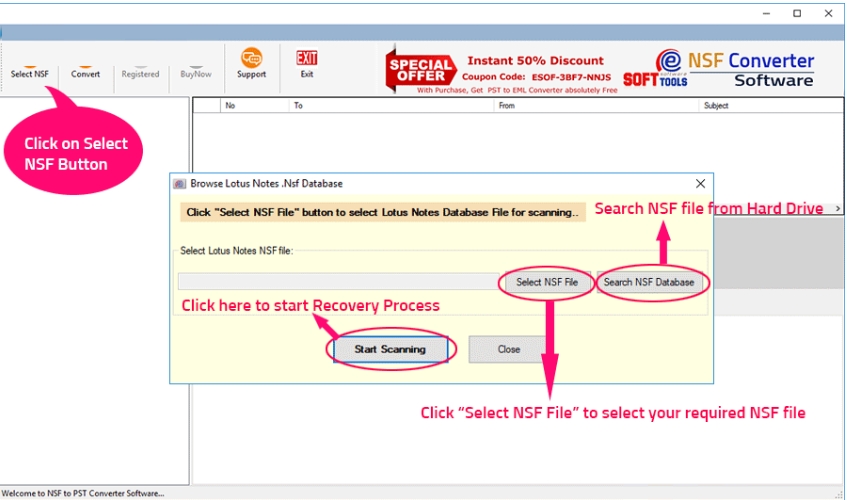
Task: Click Close in the browse dialog
Action: [x=508, y=349]
